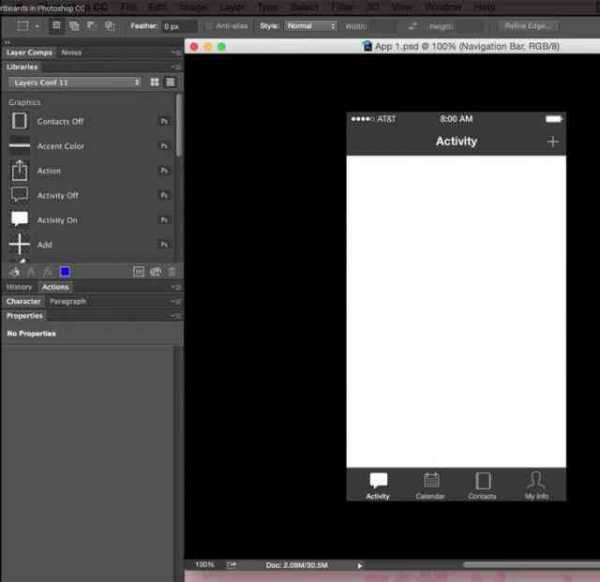Click the Width input field
This screenshot has height=582, width=600.
point(382,26)
